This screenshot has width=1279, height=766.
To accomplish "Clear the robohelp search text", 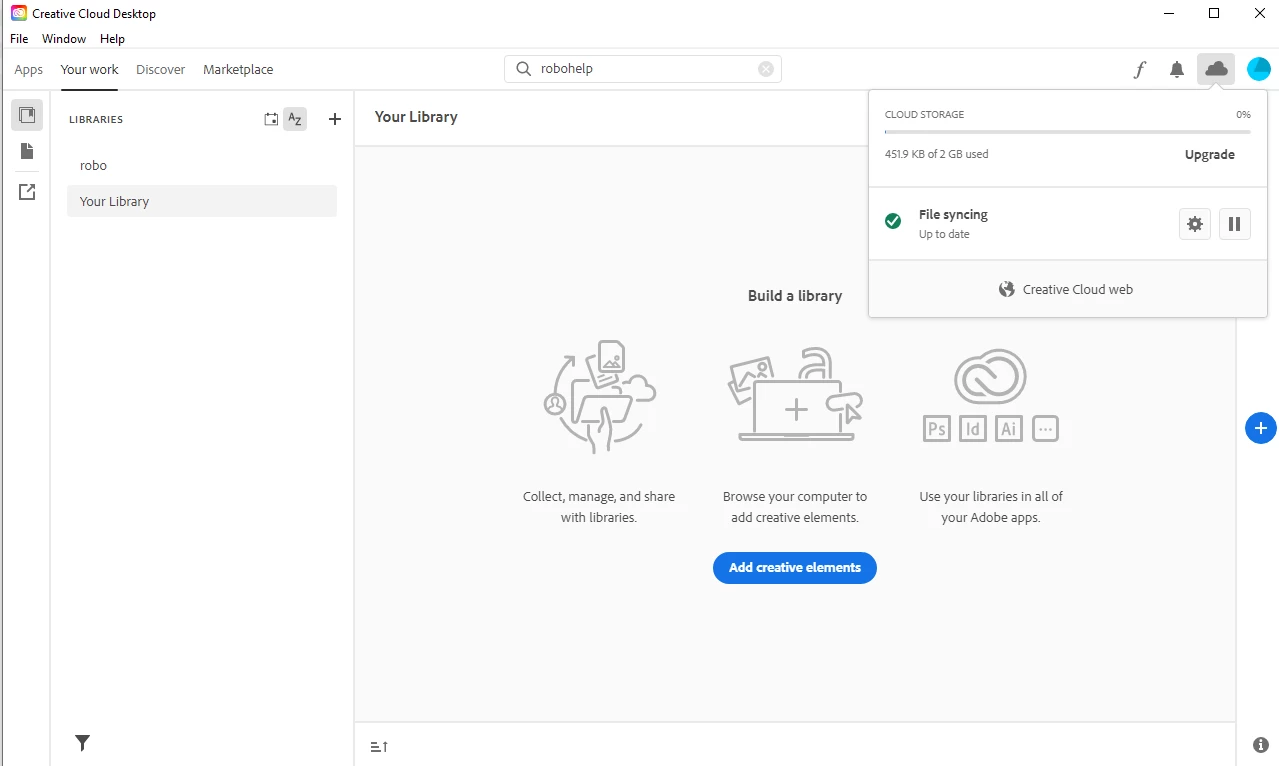I will 766,69.
